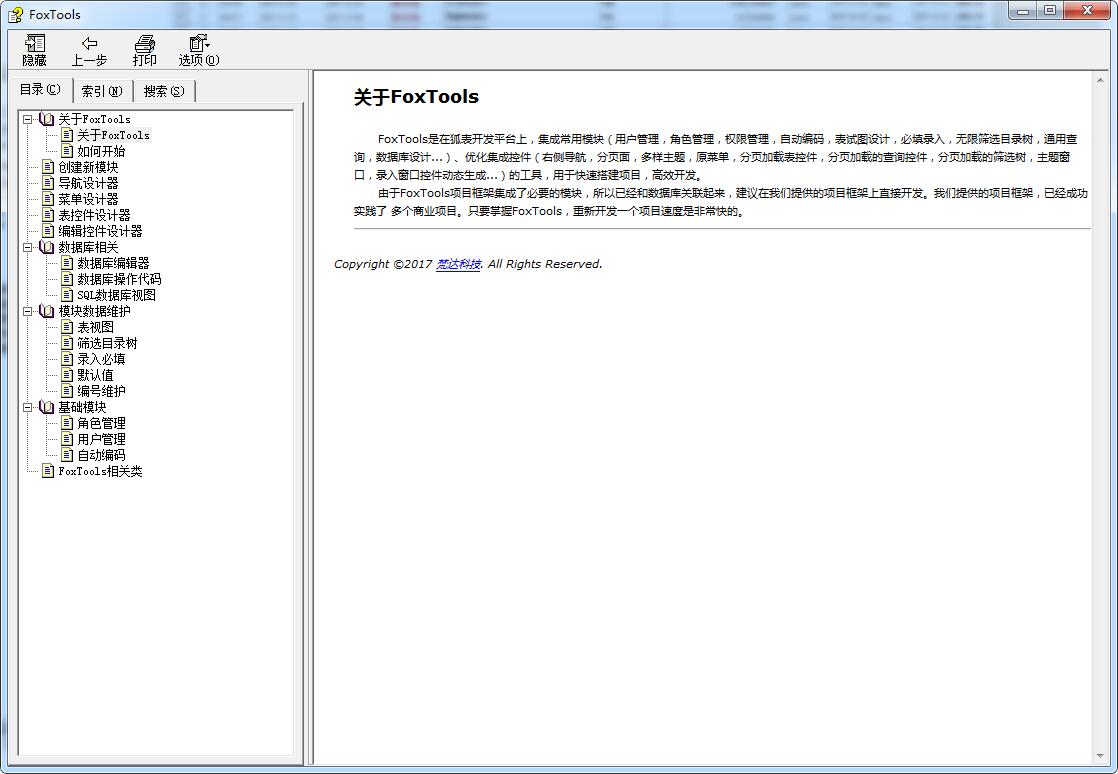This screenshot has width=1118, height=774.
Task: Open the 编辑控件设计器 topic
Action: (101, 231)
